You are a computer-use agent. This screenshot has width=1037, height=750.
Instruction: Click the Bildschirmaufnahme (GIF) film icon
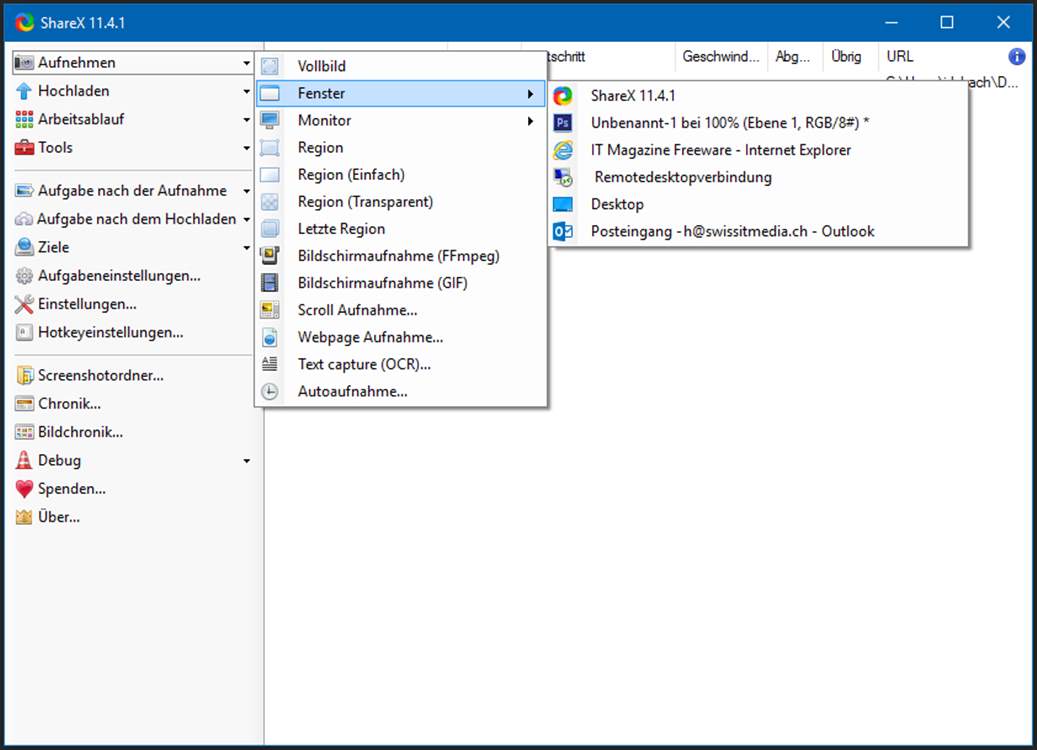[x=270, y=283]
